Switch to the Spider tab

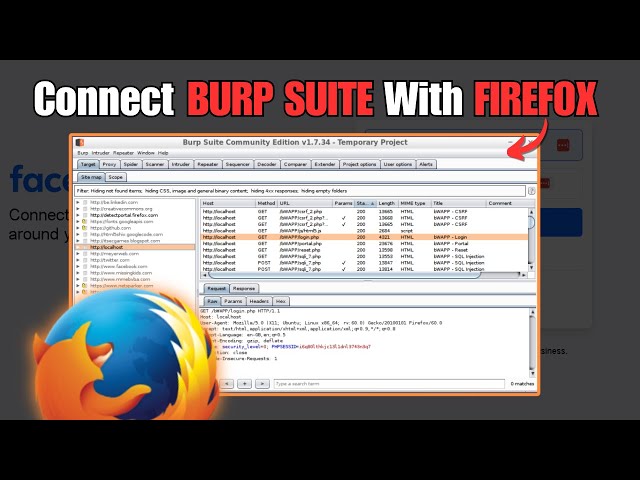pyautogui.click(x=131, y=164)
